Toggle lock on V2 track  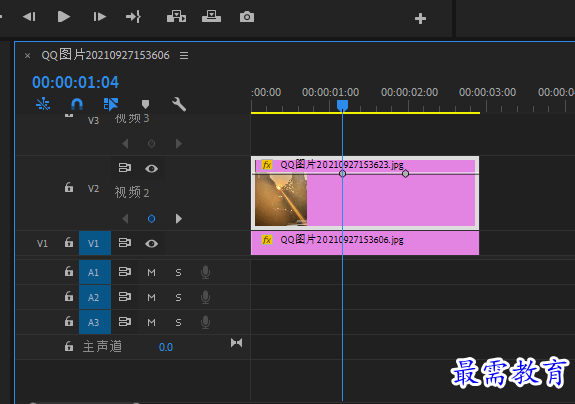[x=69, y=187]
